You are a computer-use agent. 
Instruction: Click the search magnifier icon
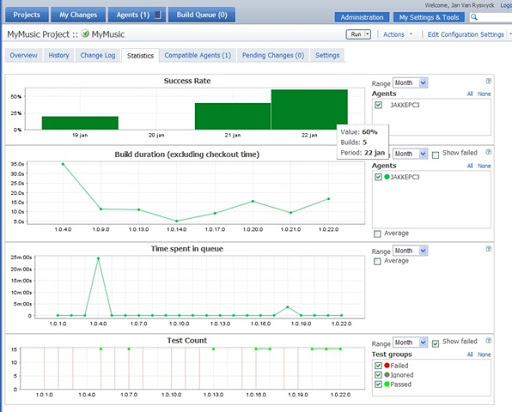coord(474,17)
